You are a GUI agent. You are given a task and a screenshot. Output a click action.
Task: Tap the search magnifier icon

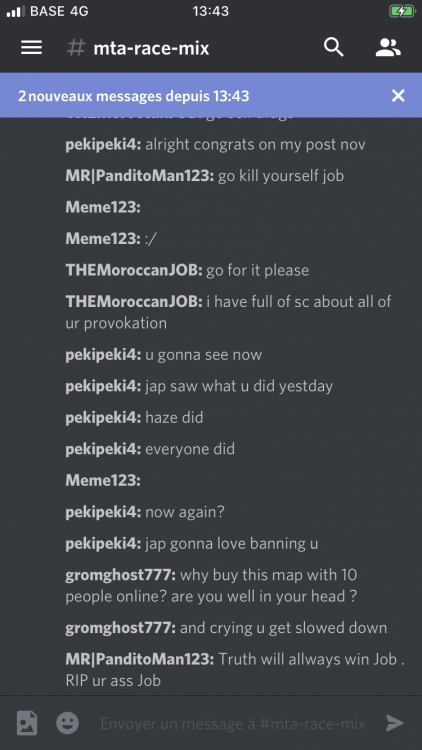(x=333, y=48)
